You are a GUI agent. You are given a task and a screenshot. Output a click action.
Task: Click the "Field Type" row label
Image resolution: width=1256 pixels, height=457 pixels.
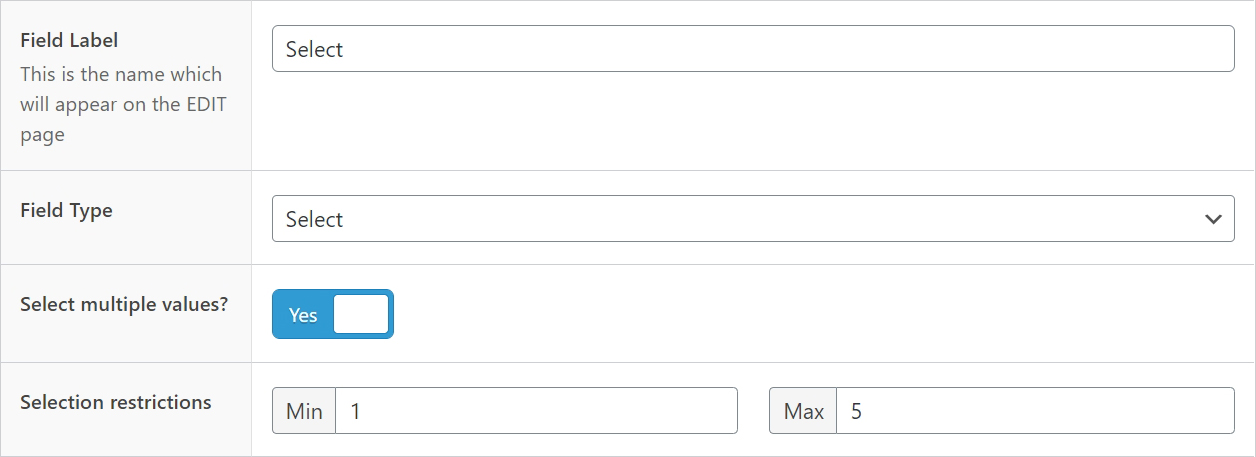coord(66,211)
